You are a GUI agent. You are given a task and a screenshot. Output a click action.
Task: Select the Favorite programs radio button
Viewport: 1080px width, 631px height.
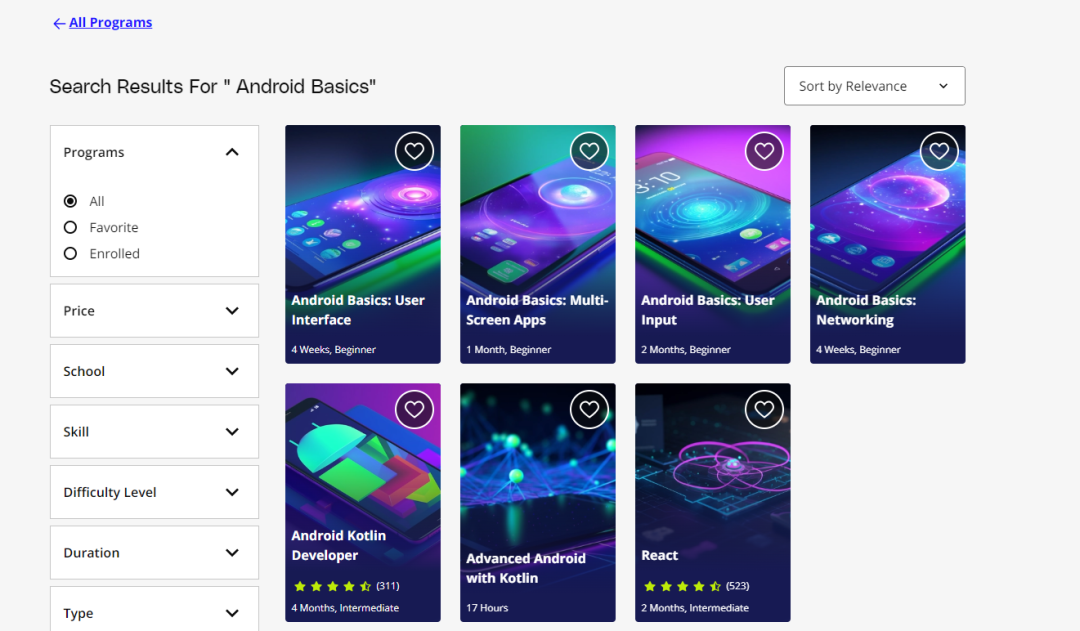[70, 227]
